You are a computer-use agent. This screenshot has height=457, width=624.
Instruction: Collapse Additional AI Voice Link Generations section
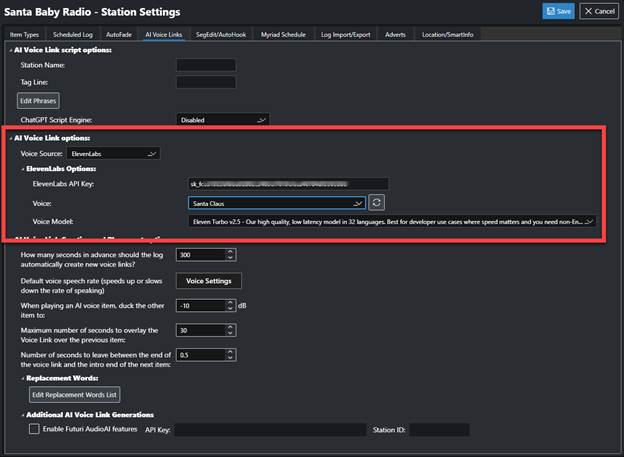pos(23,415)
